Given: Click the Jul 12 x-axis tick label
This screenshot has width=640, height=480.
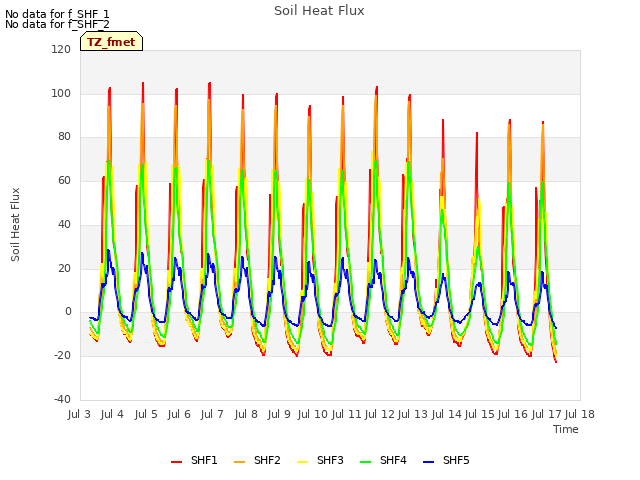Looking at the screenshot, I should pyautogui.click(x=379, y=414).
